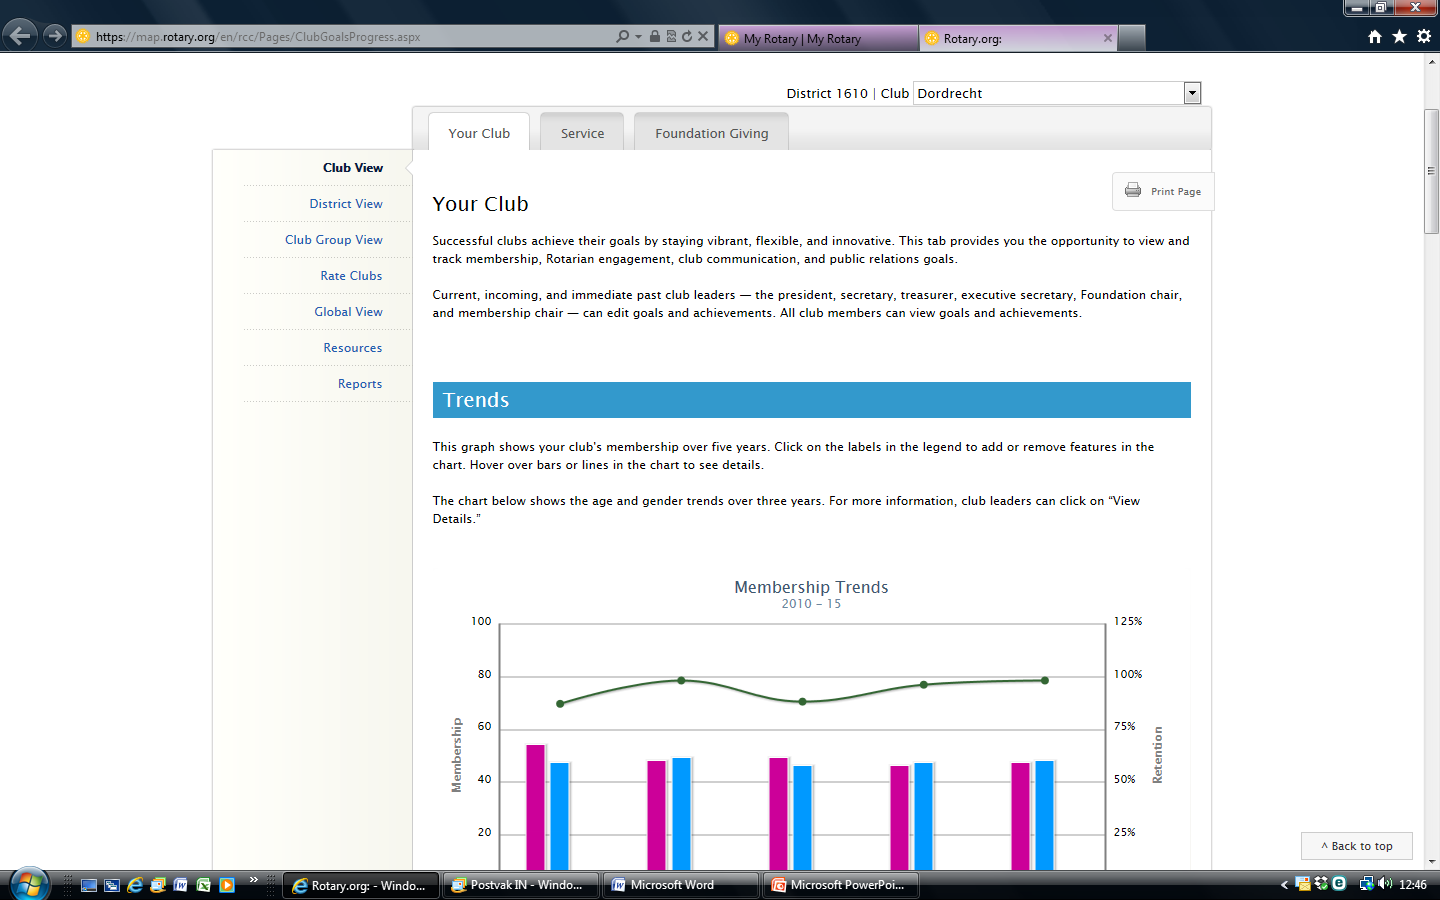The width and height of the screenshot is (1440, 900).
Task: Switch to My Rotary browser tab
Action: (818, 38)
